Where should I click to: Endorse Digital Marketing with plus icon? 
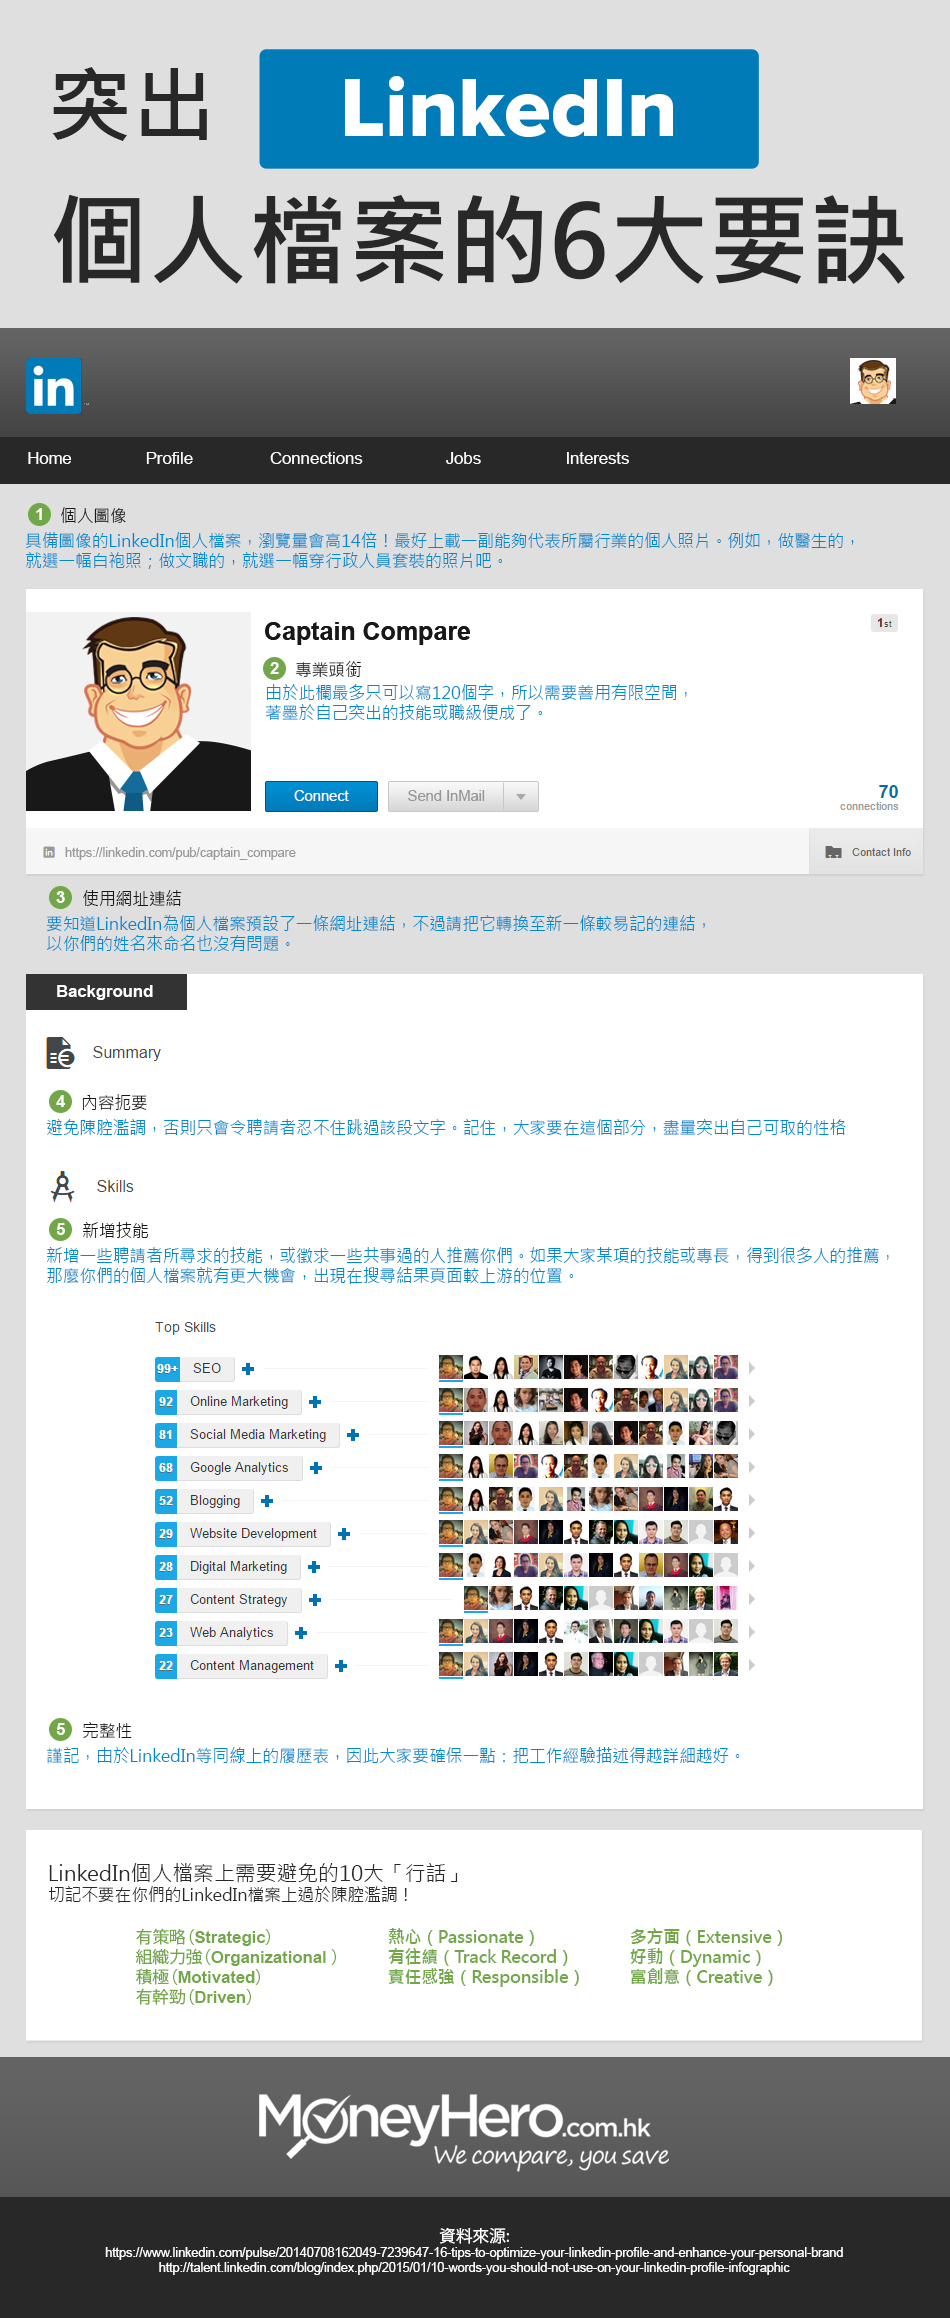(x=314, y=1567)
